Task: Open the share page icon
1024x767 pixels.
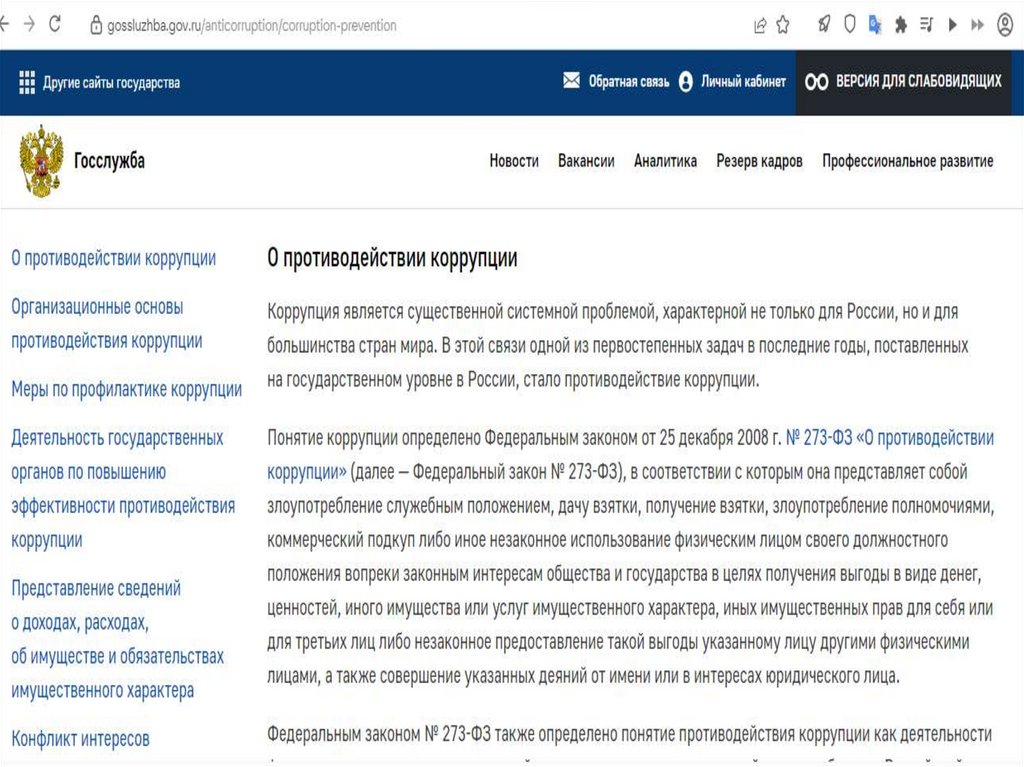Action: (x=761, y=25)
